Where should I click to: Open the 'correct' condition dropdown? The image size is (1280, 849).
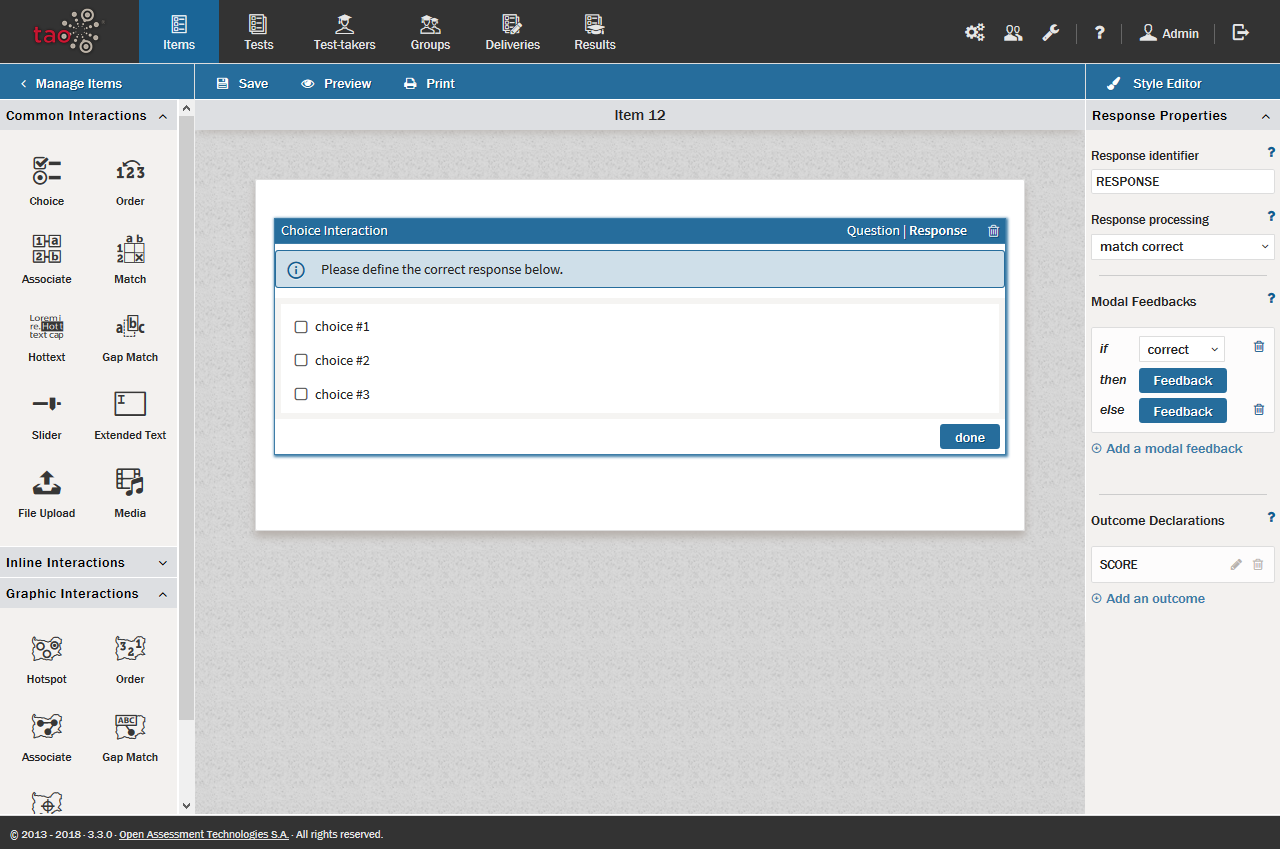pos(1181,349)
